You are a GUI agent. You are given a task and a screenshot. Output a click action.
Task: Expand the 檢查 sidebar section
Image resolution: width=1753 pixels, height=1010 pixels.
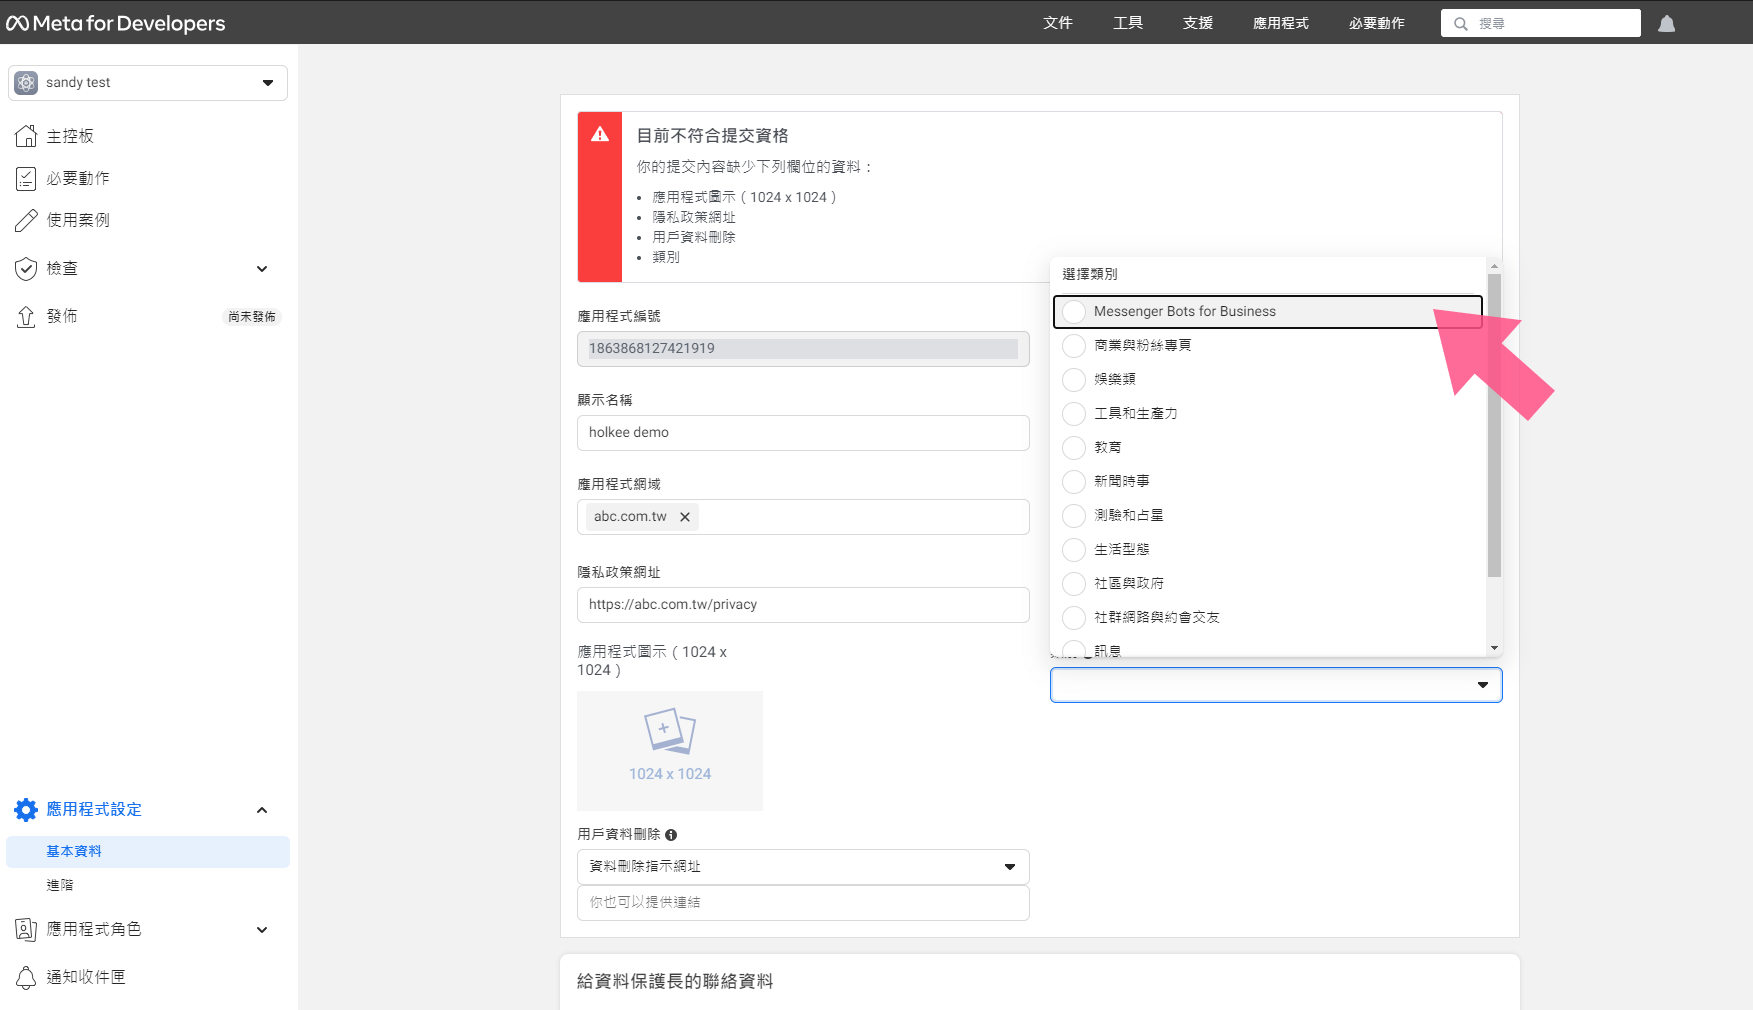coord(262,269)
